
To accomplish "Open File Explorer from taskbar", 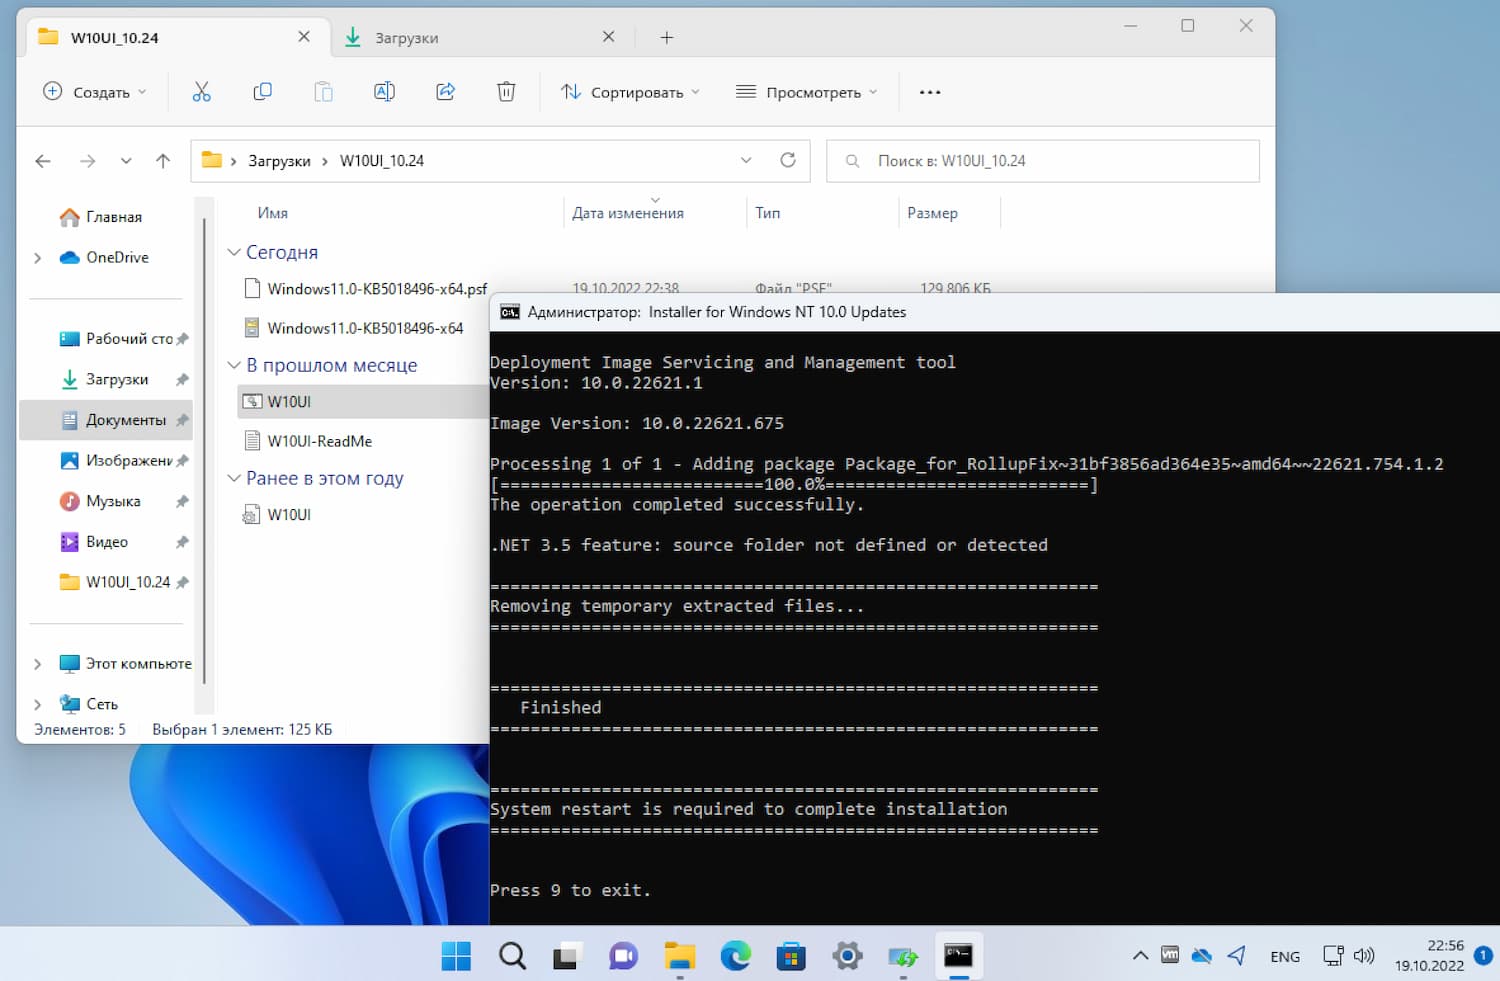I will pos(679,956).
